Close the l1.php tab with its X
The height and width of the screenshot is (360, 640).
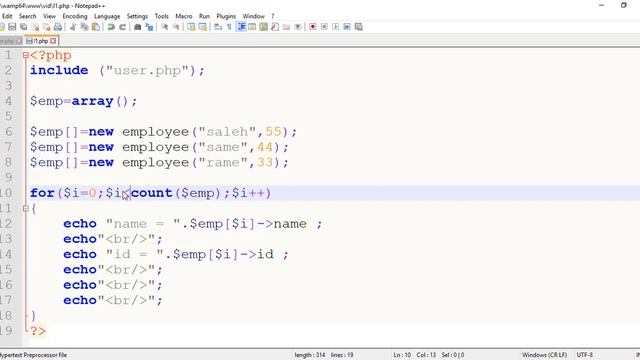(53, 41)
